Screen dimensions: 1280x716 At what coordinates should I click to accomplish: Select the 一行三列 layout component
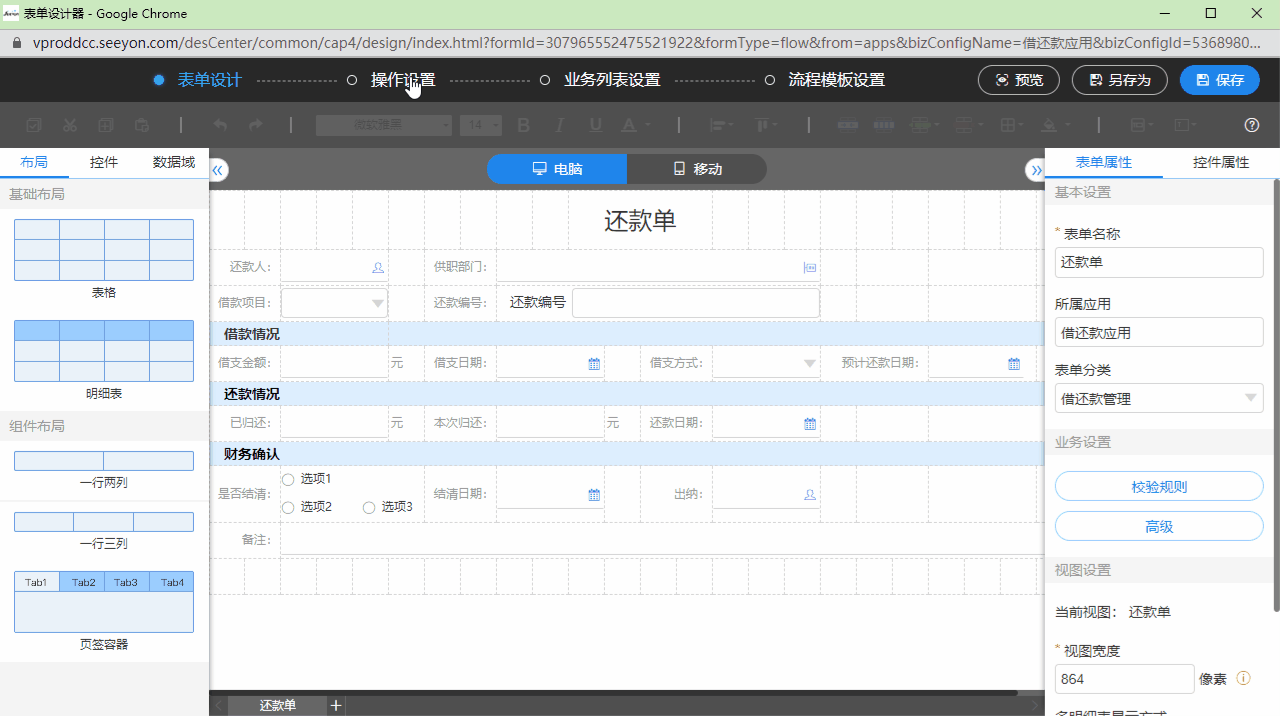[x=104, y=522]
